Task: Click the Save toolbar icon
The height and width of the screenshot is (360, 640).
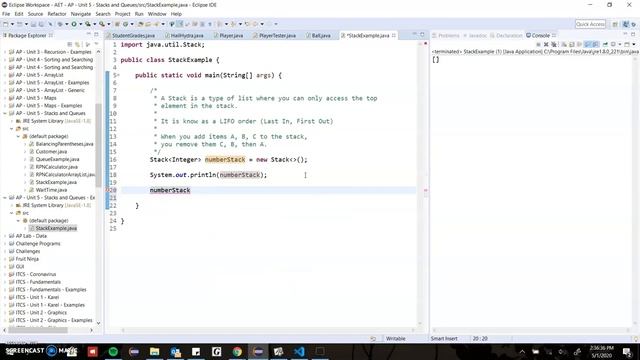Action: point(33,24)
